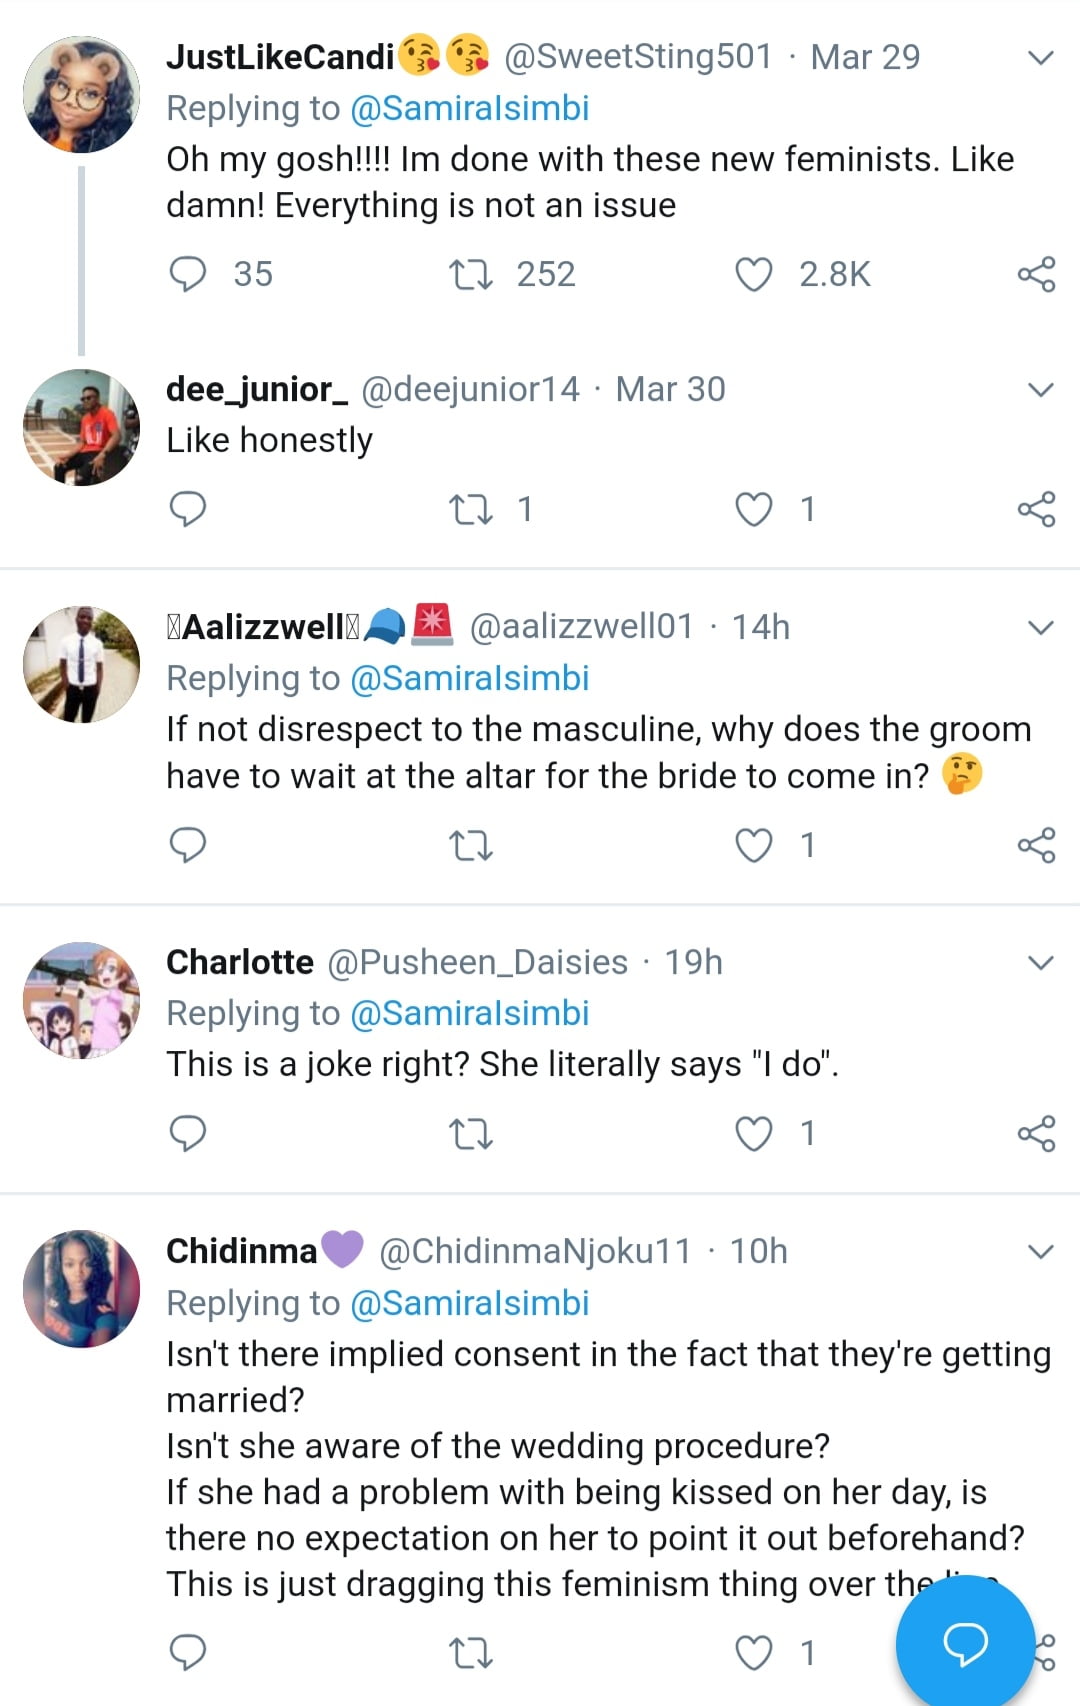
Task: Open more options for Chidinma's tweet
Action: 1041,1252
